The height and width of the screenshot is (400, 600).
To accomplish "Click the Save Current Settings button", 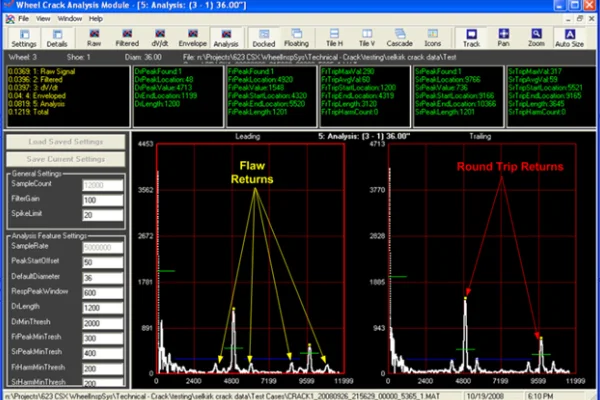I will pos(66,159).
